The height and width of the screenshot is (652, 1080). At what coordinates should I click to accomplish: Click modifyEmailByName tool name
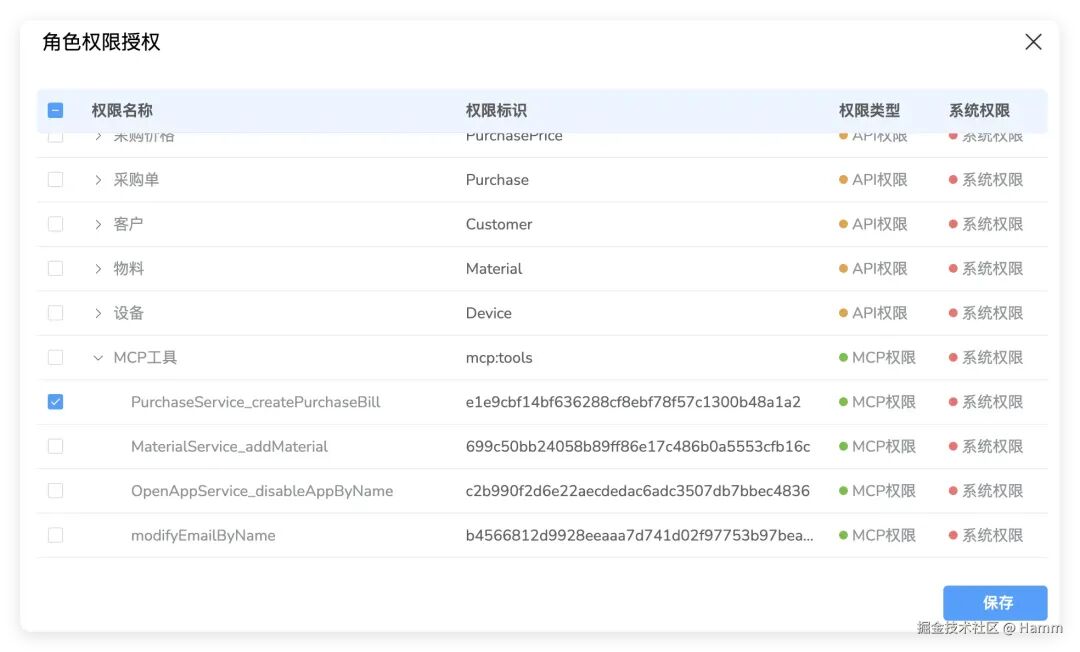[203, 536]
